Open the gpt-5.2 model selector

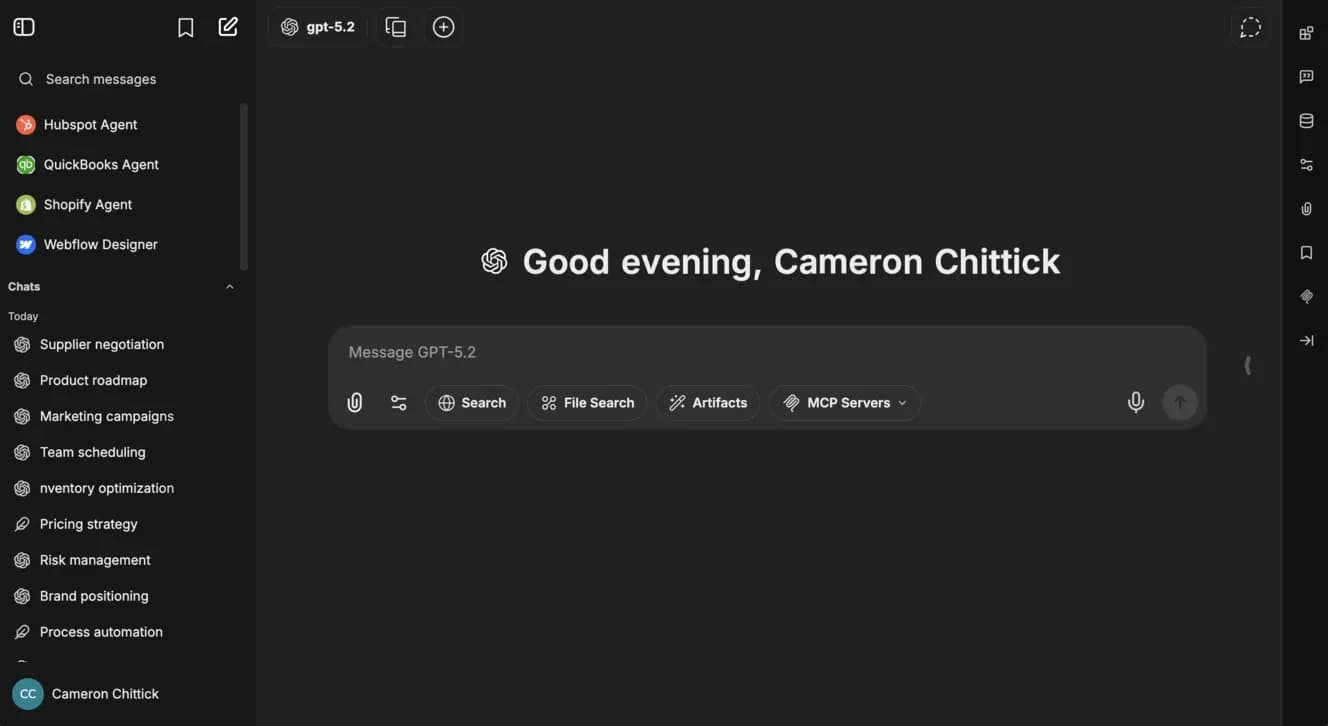[318, 25]
